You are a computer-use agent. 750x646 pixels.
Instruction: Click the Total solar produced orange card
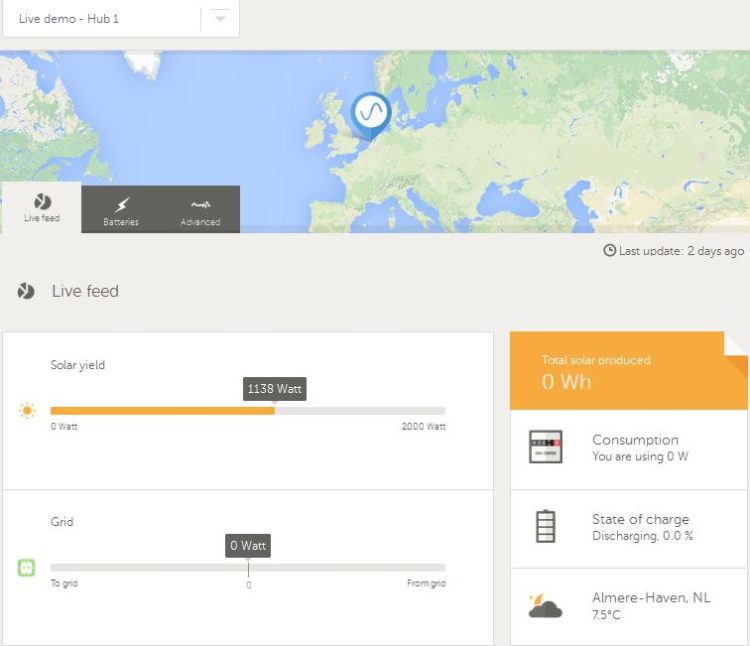[629, 371]
